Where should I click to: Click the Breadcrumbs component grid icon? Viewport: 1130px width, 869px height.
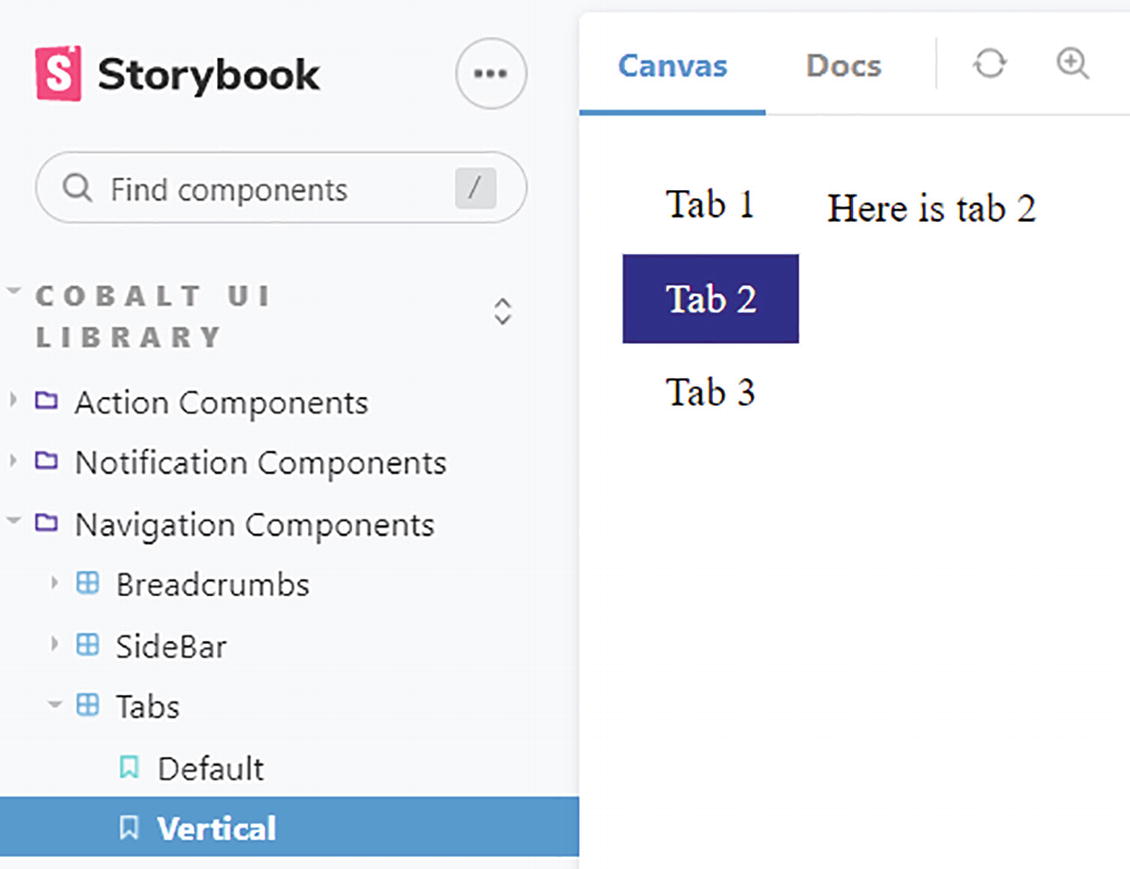88,584
